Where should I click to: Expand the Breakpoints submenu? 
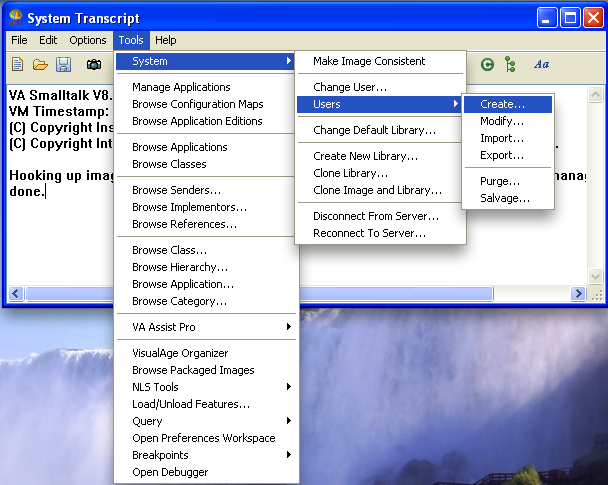[206, 455]
